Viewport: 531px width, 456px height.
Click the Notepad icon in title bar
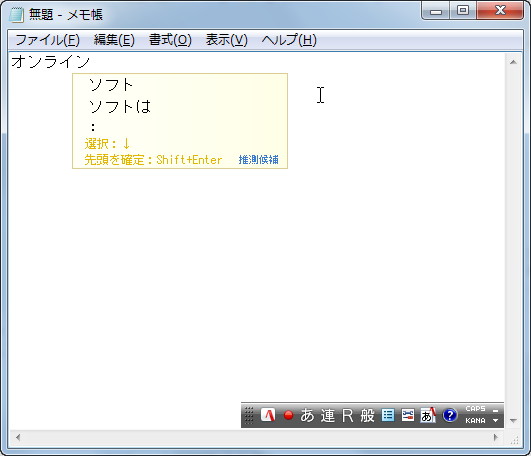(x=16, y=15)
